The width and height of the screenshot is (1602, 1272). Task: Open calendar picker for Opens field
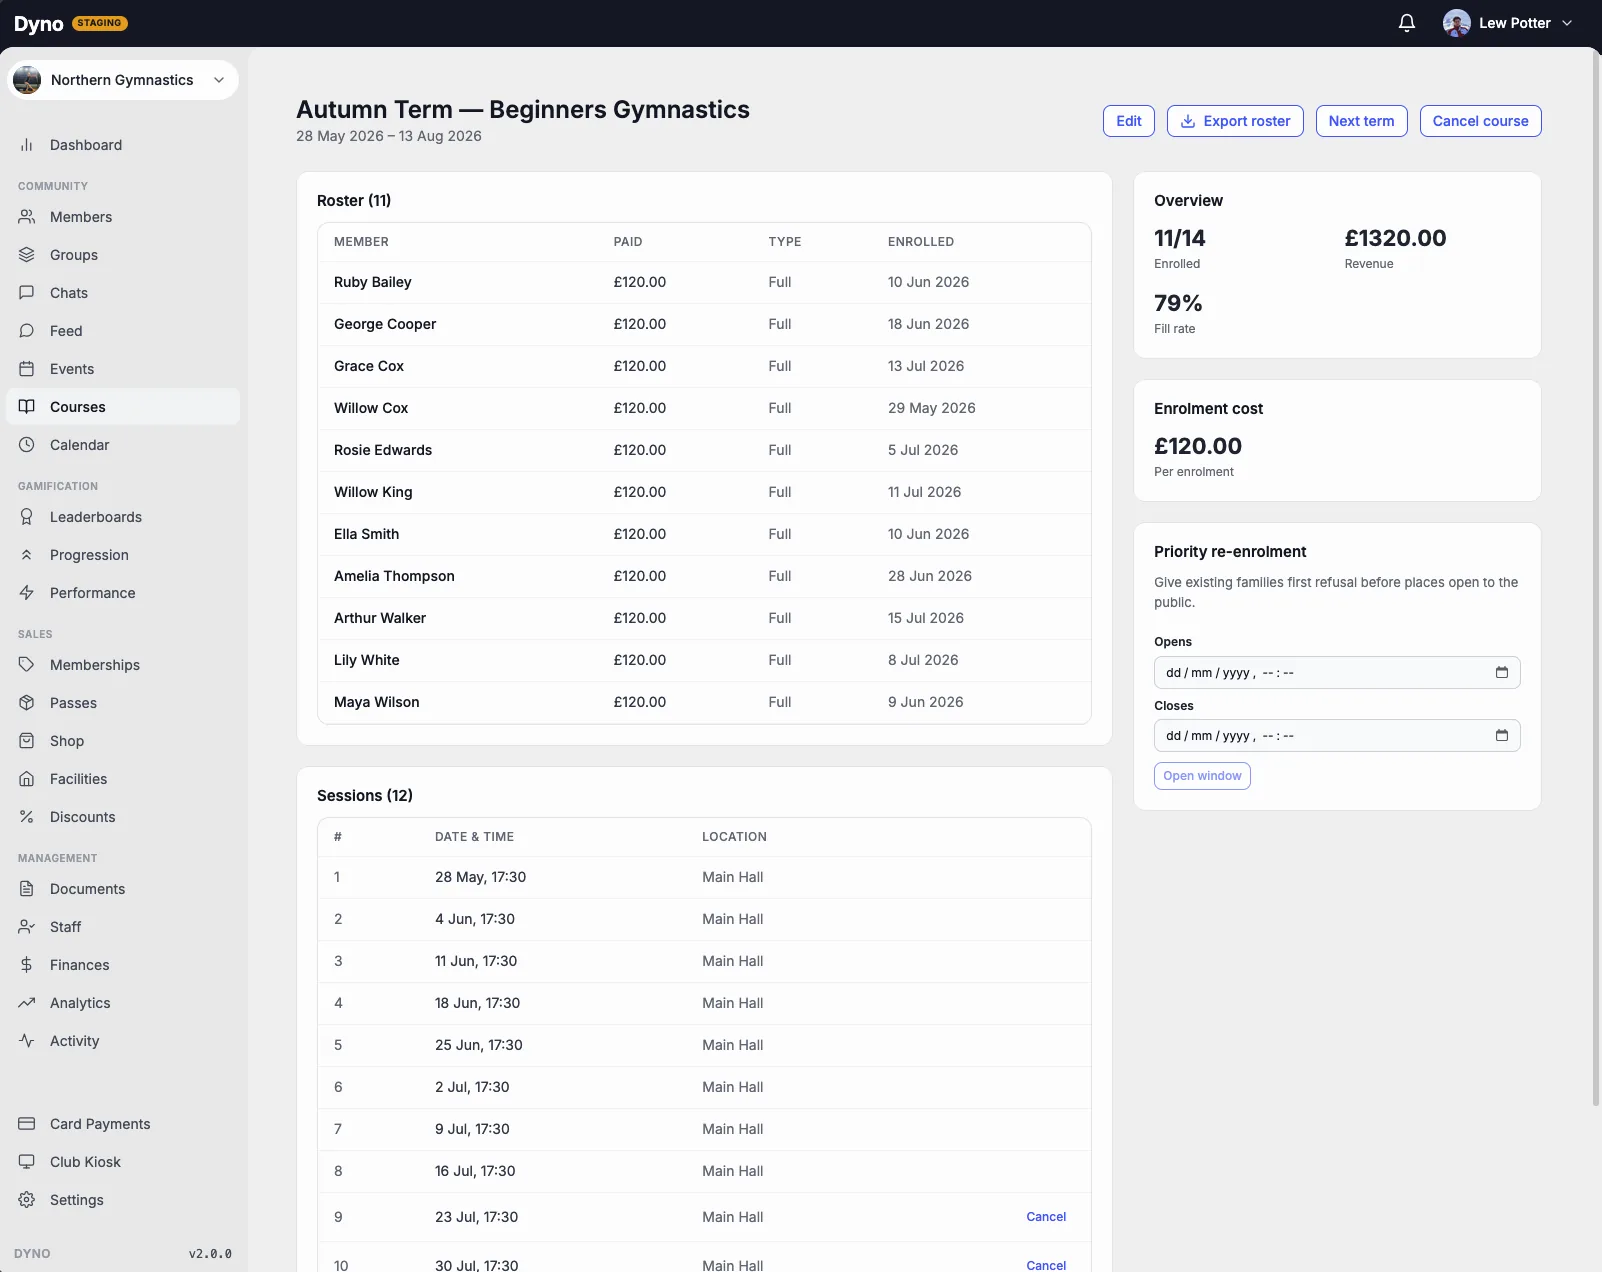[x=1501, y=673]
